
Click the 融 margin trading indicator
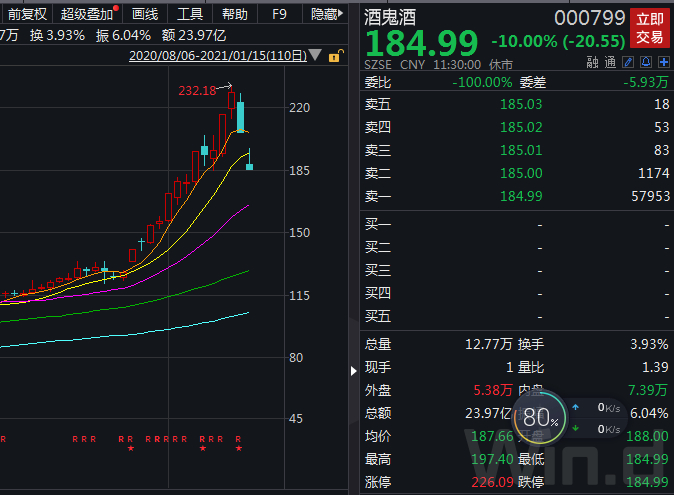[x=593, y=63]
